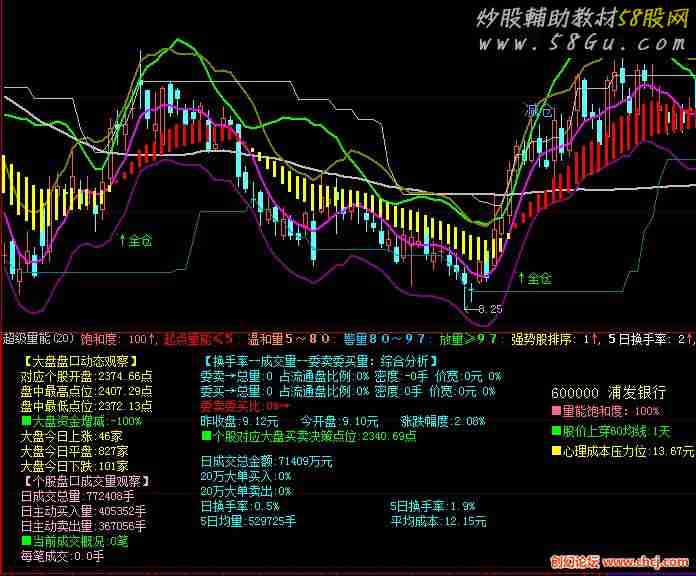Click the 委买→总量:0 row

coord(348,391)
